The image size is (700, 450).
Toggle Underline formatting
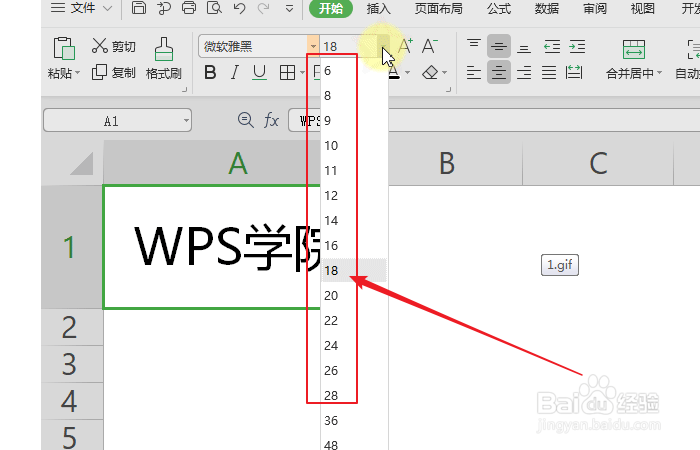(x=259, y=72)
